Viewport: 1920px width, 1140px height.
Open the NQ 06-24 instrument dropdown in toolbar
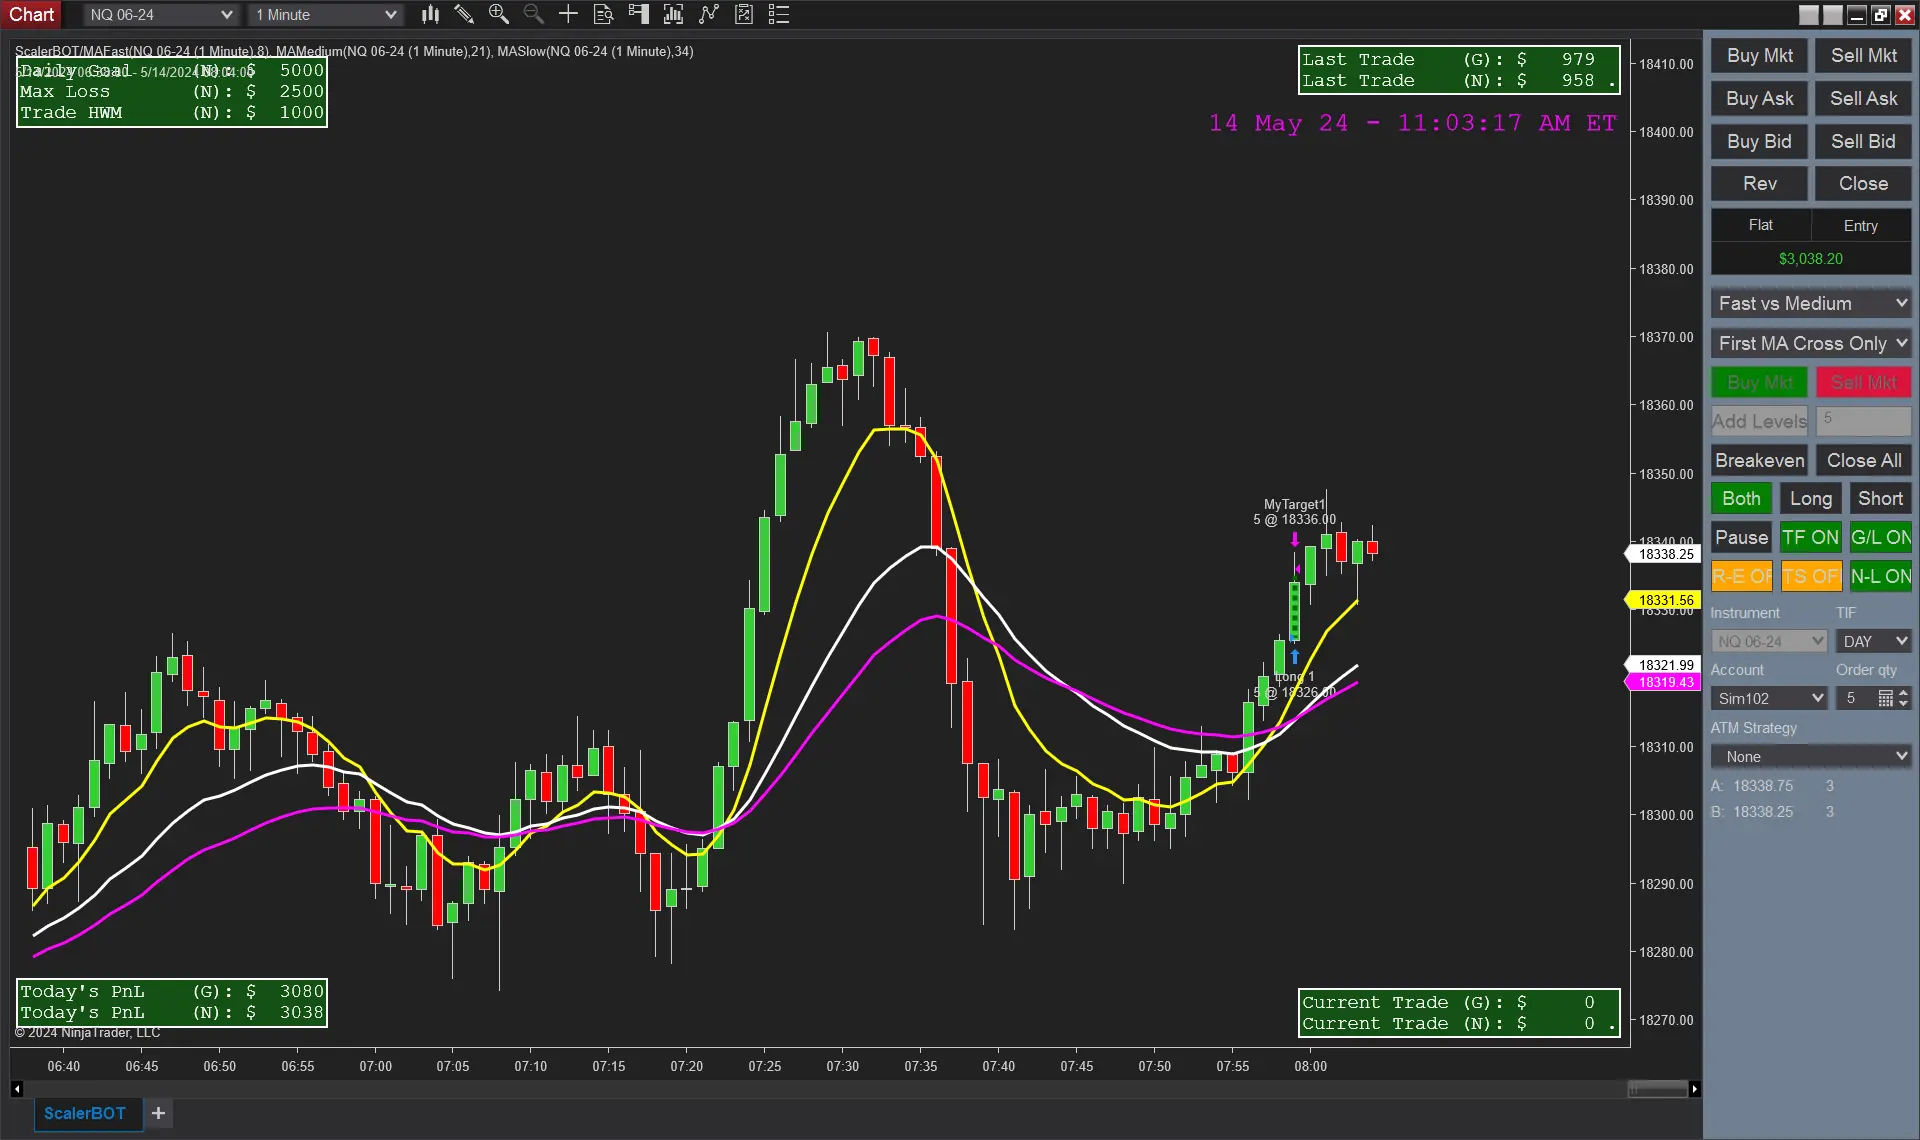[x=160, y=14]
